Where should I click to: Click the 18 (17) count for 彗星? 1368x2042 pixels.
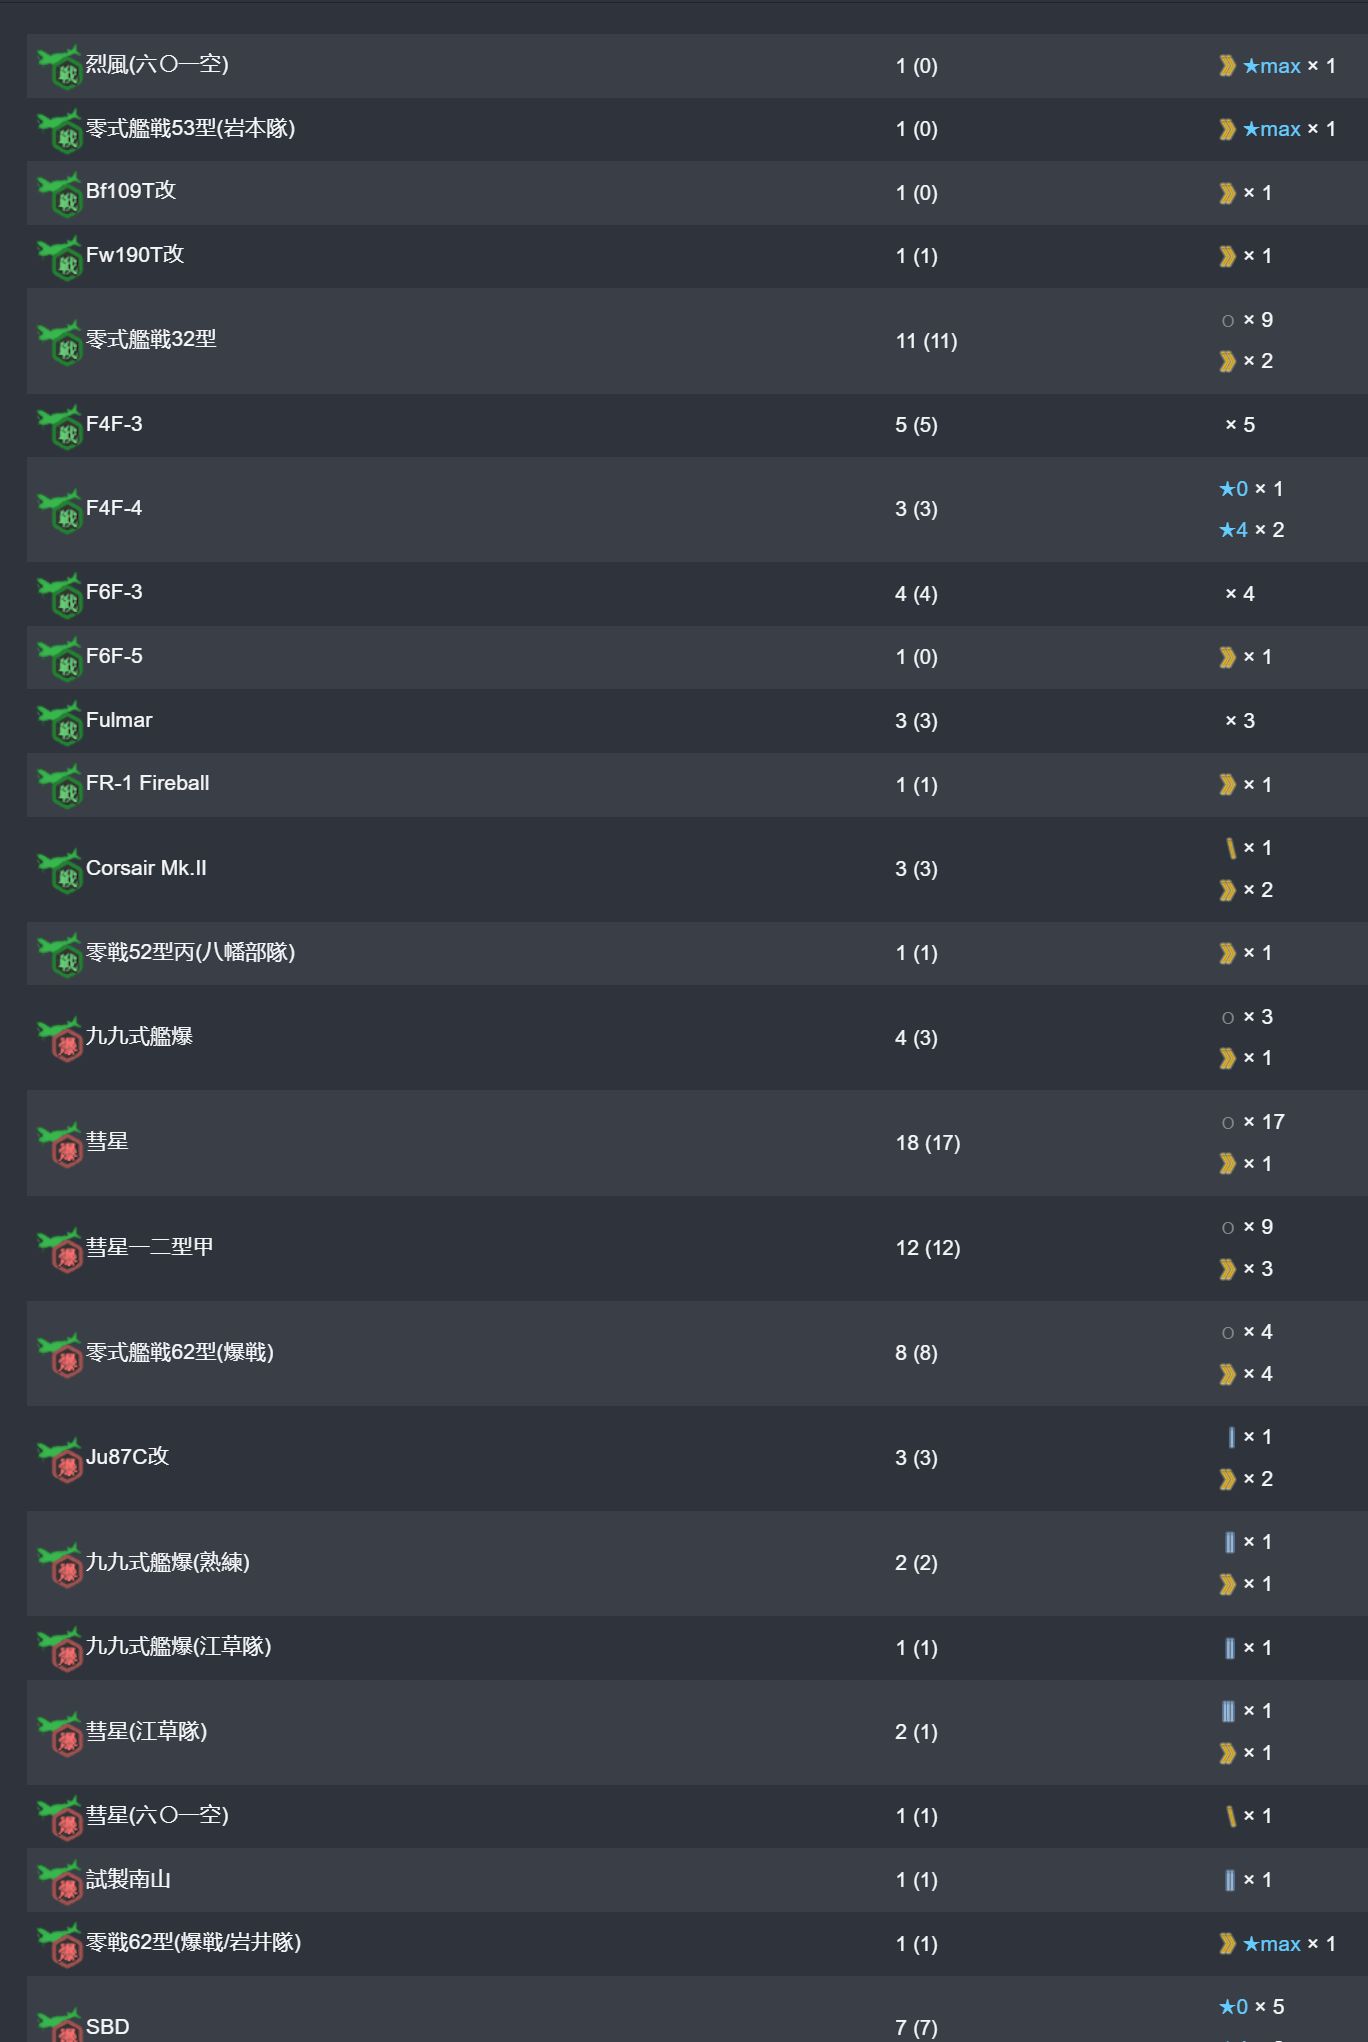click(x=928, y=1143)
